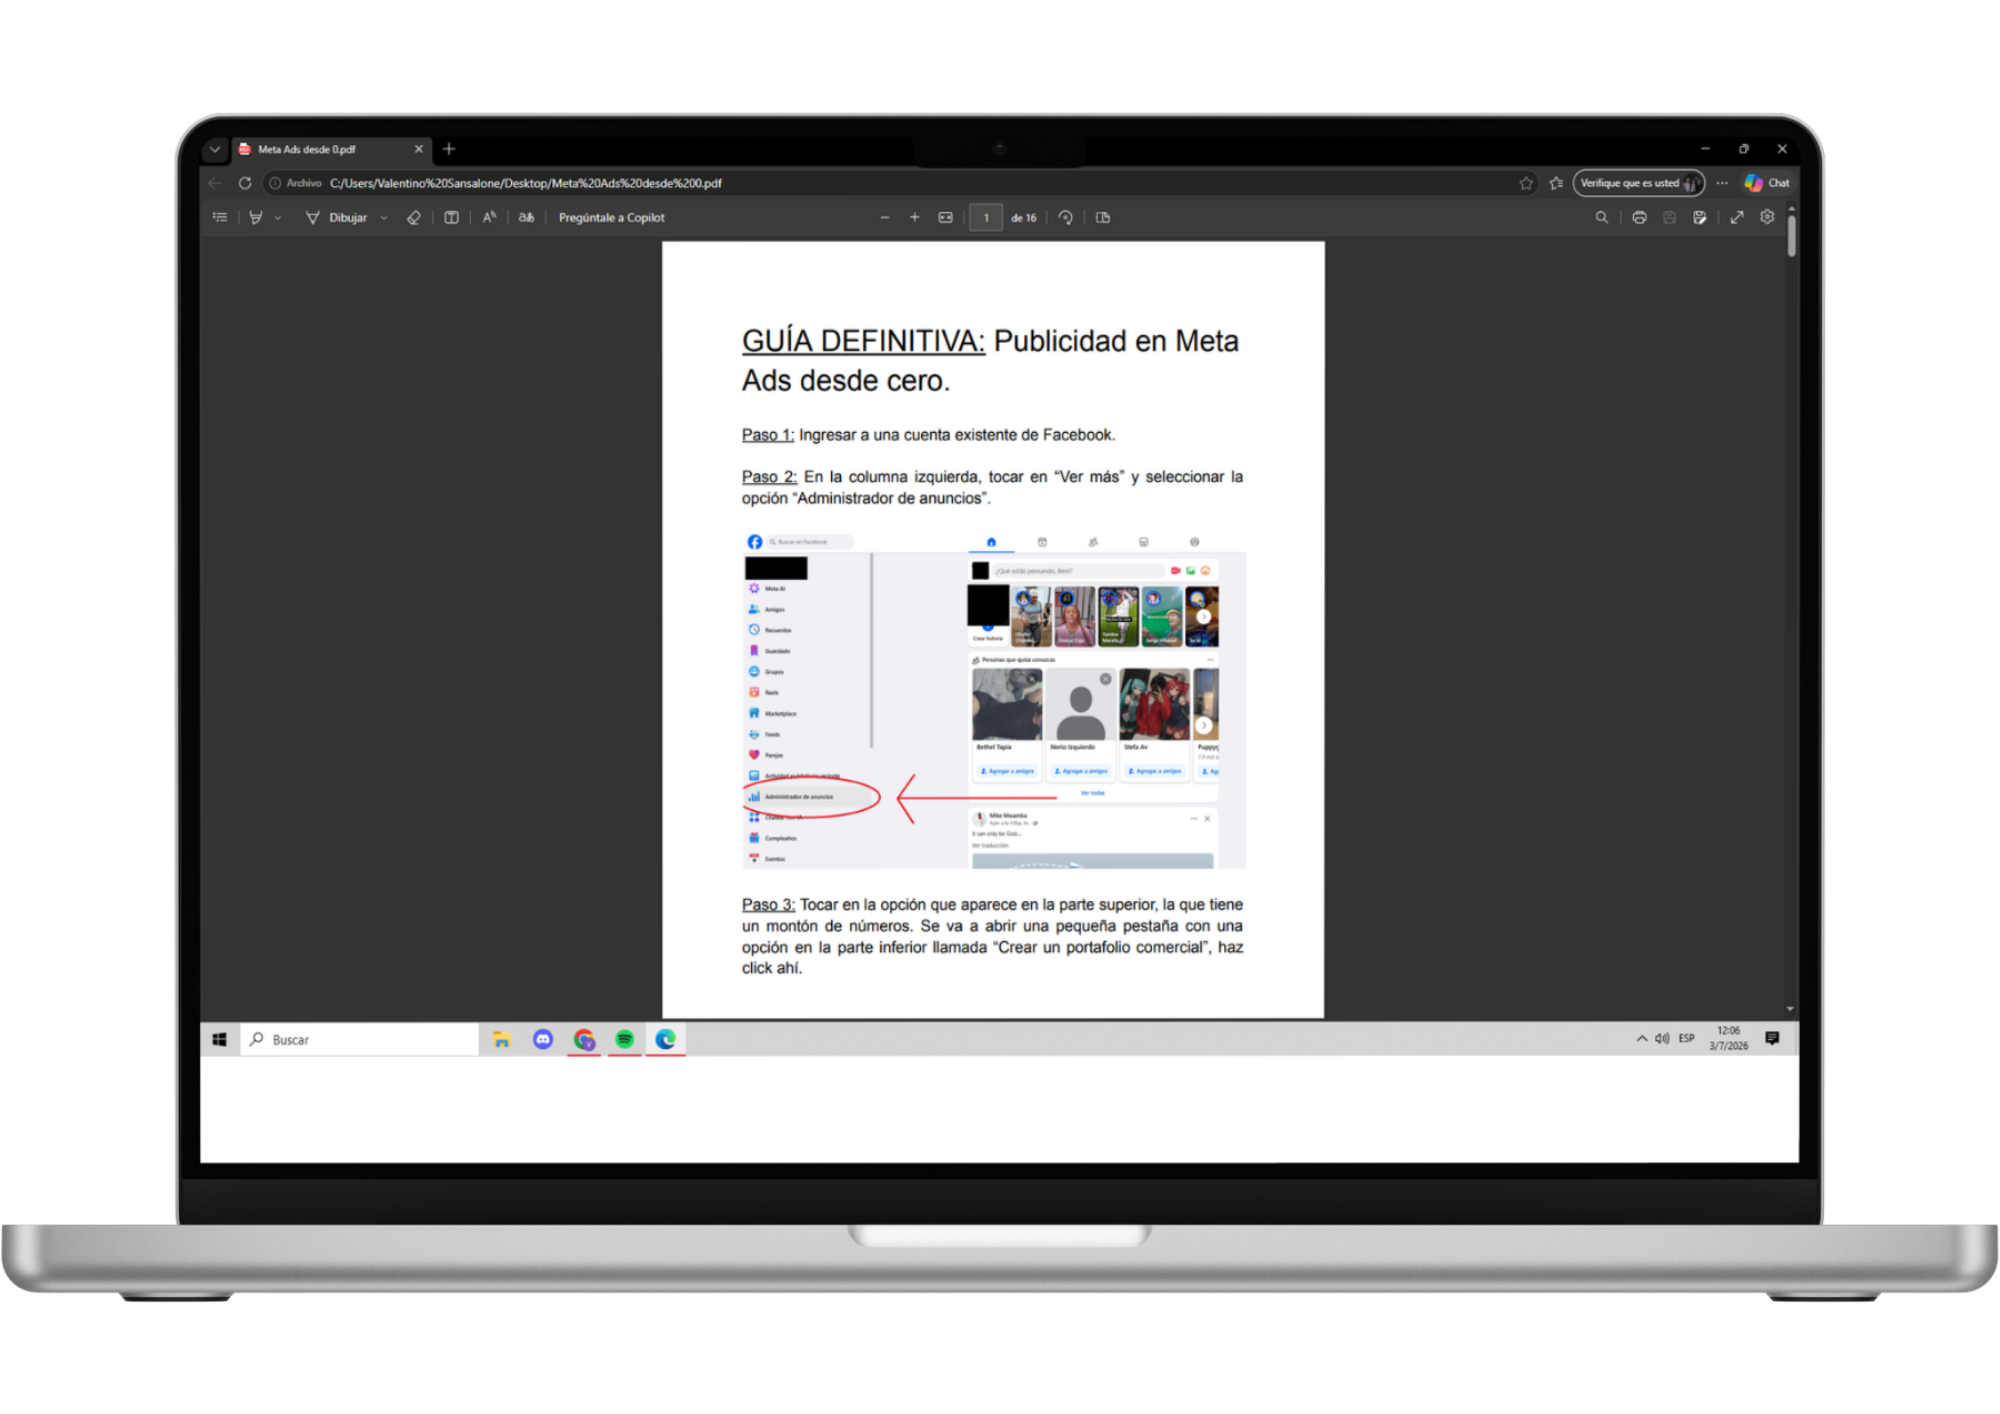Zoom out with the minus button

pos(885,217)
